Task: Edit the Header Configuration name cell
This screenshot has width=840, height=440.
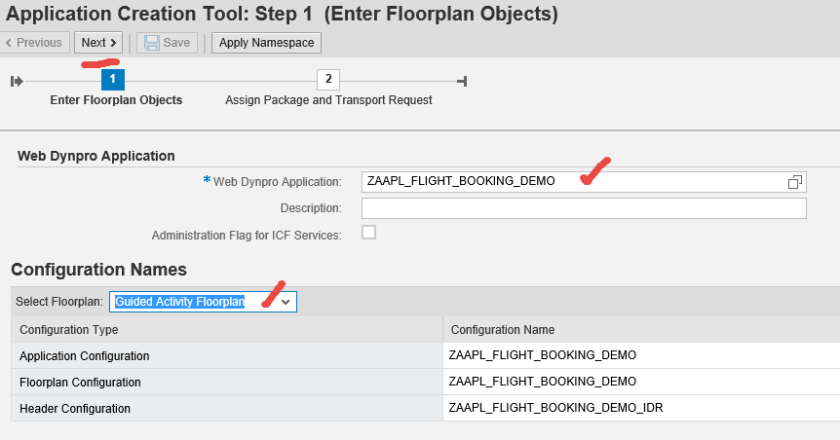Action: click(640, 408)
